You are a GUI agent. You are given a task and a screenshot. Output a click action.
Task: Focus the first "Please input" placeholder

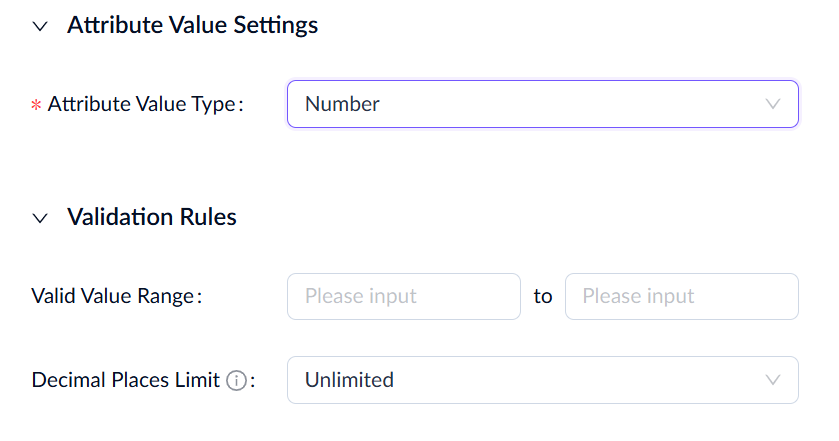(x=361, y=296)
